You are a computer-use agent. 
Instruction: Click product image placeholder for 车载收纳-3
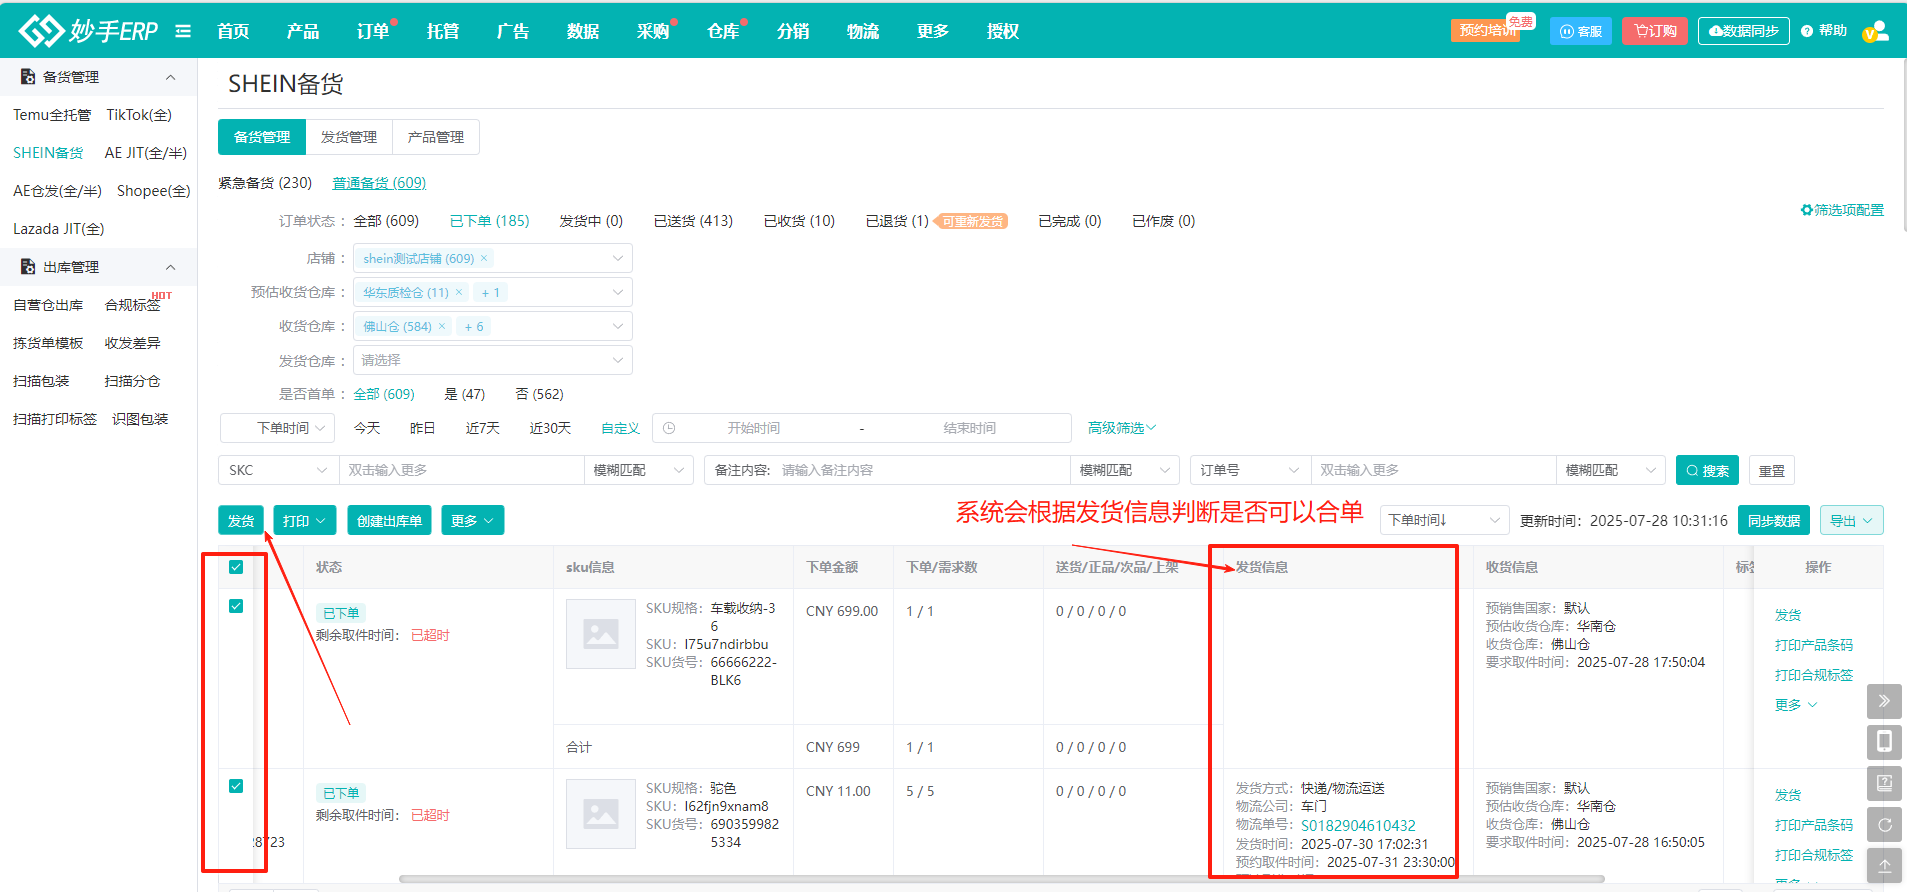point(601,634)
